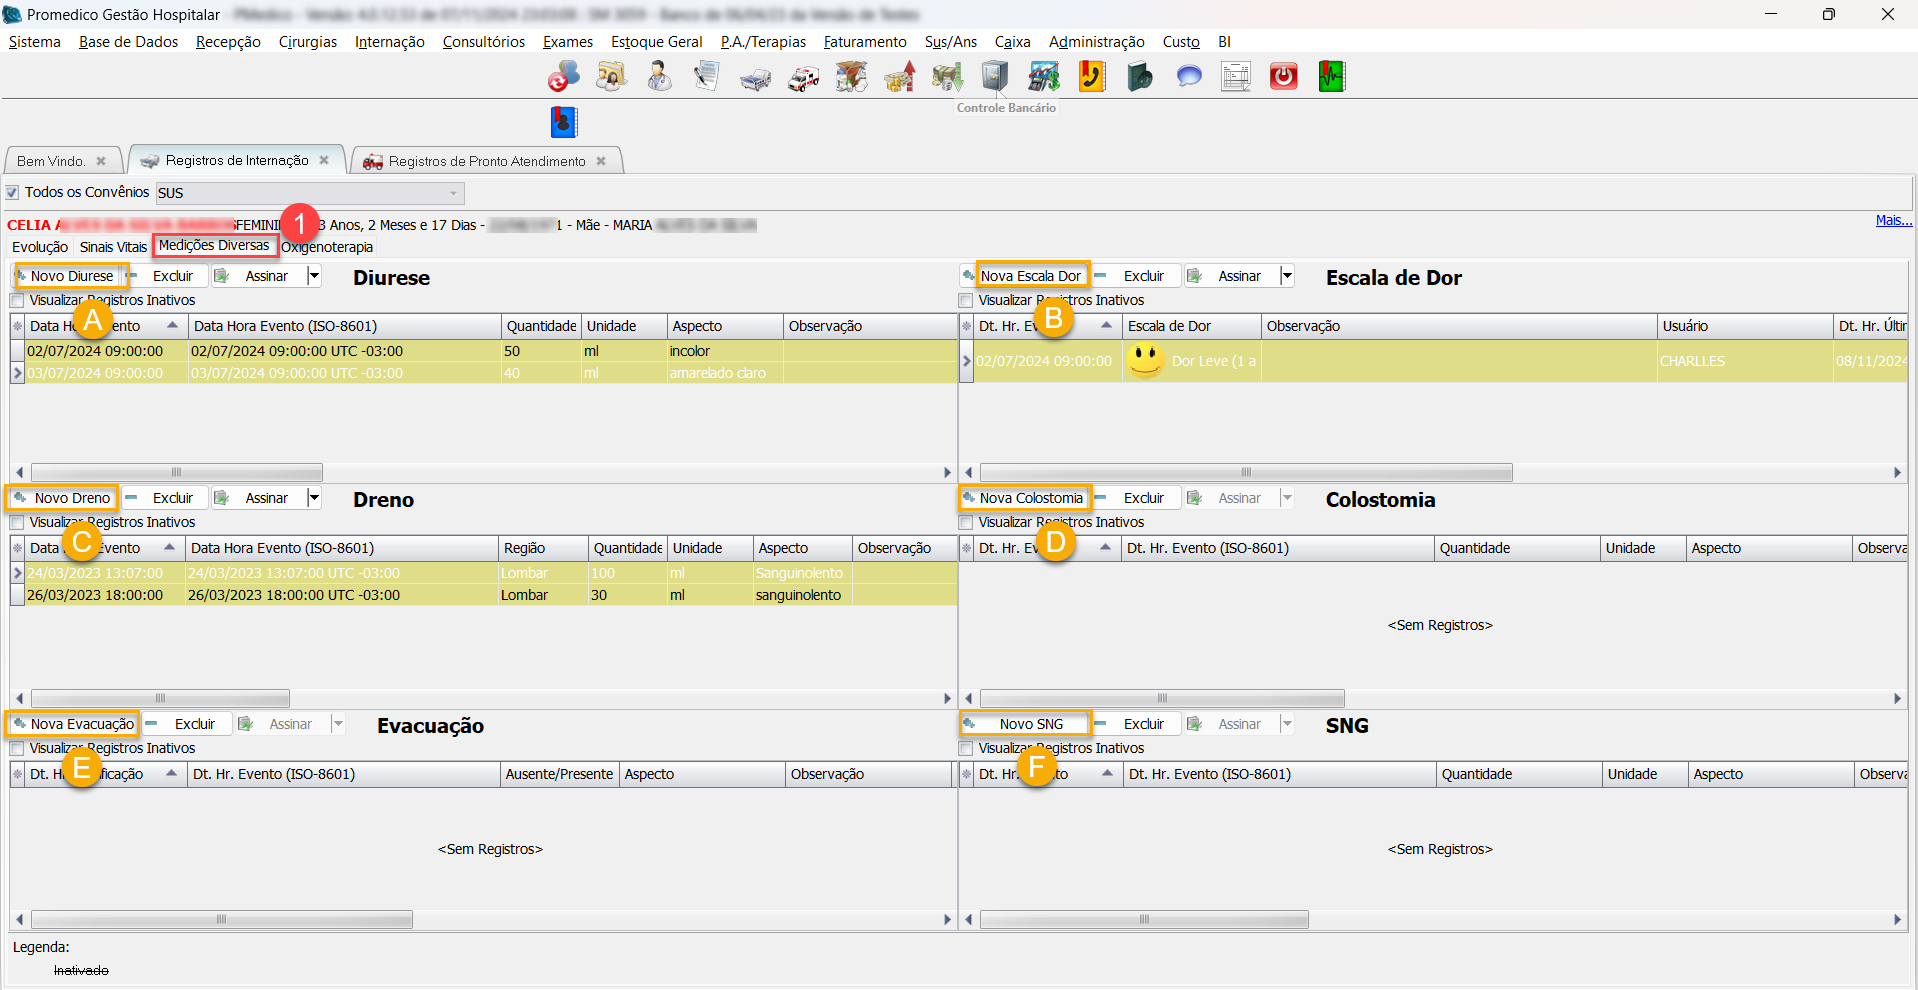Click the Diurese table horizontal scrollbar
The width and height of the screenshot is (1918, 990).
(x=177, y=472)
